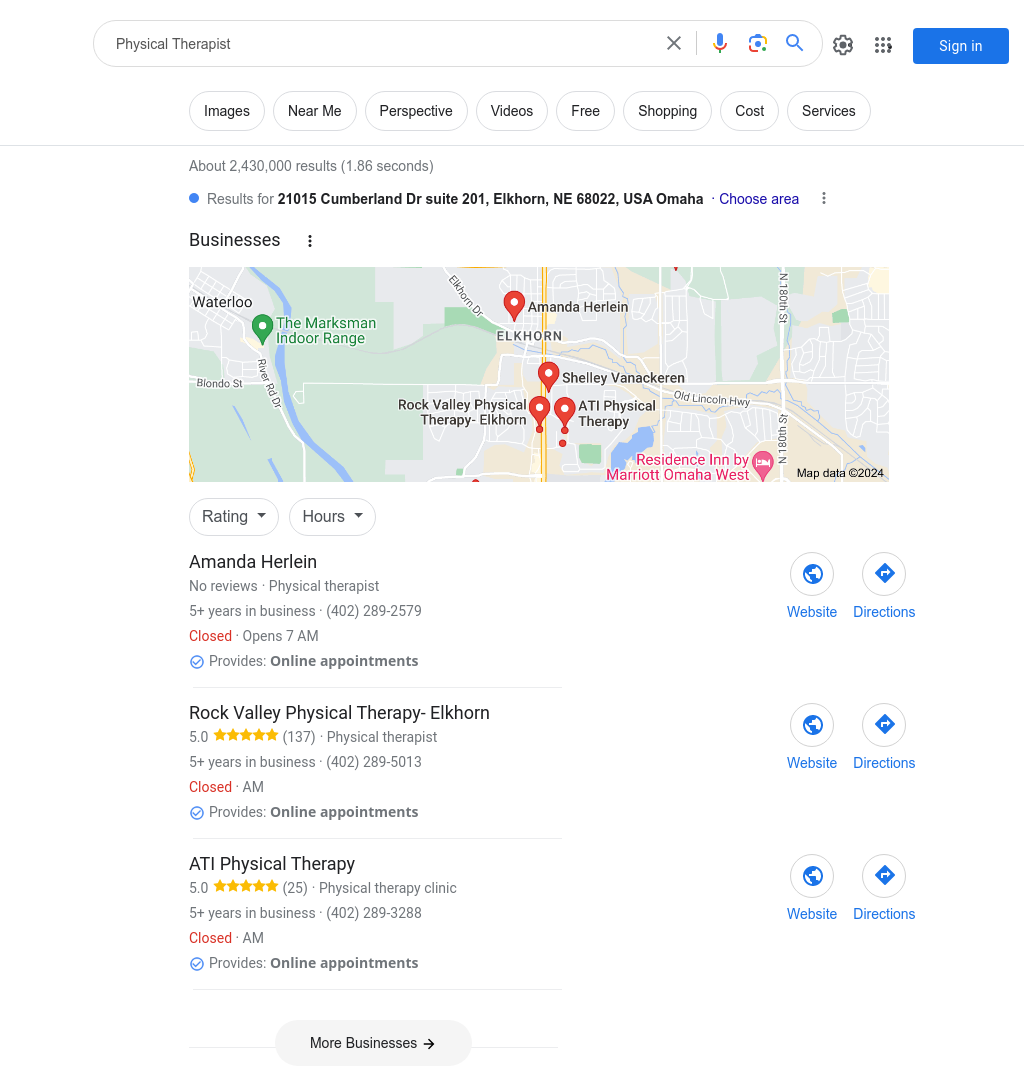This screenshot has width=1024, height=1090.
Task: Click the Amanda Herlein map pin
Action: click(514, 304)
